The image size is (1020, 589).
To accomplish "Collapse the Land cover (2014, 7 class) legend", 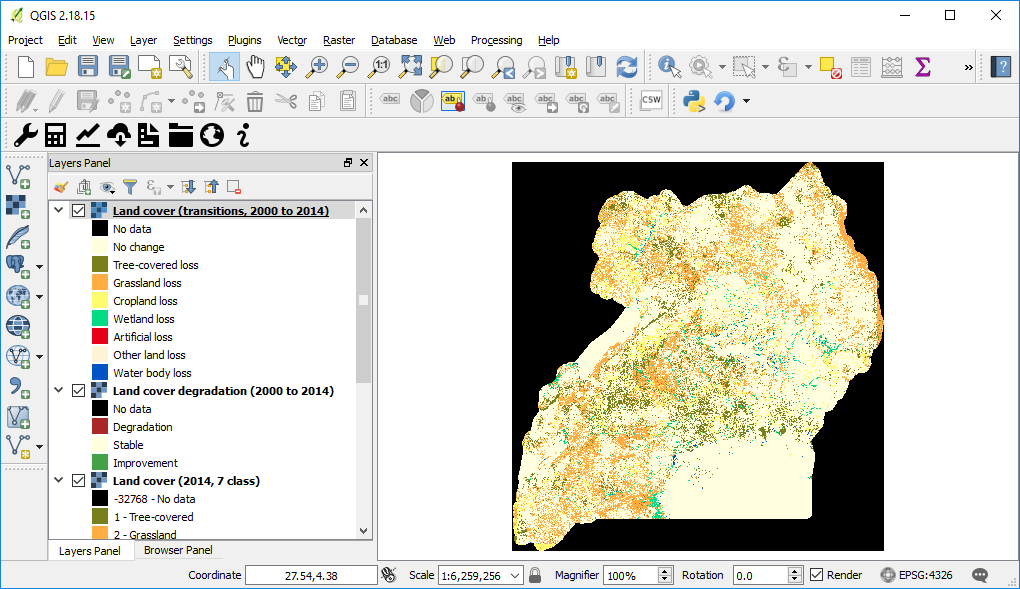I will (x=59, y=481).
